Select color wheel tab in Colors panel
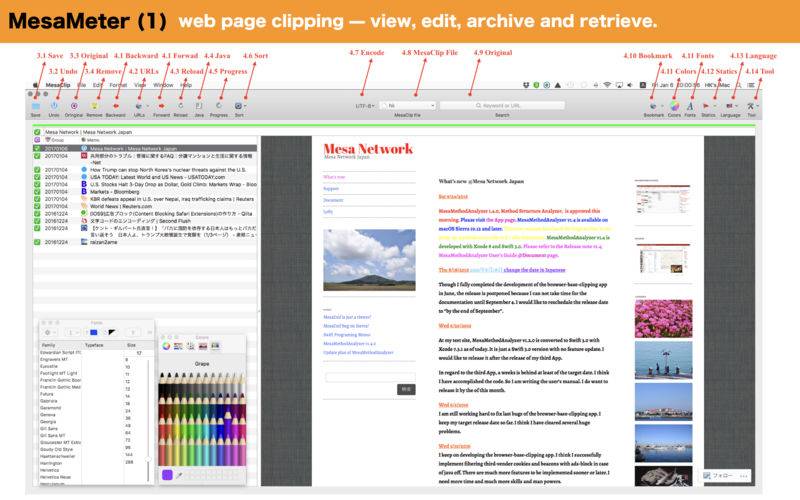Screen dimensions: 800x500 166,346
